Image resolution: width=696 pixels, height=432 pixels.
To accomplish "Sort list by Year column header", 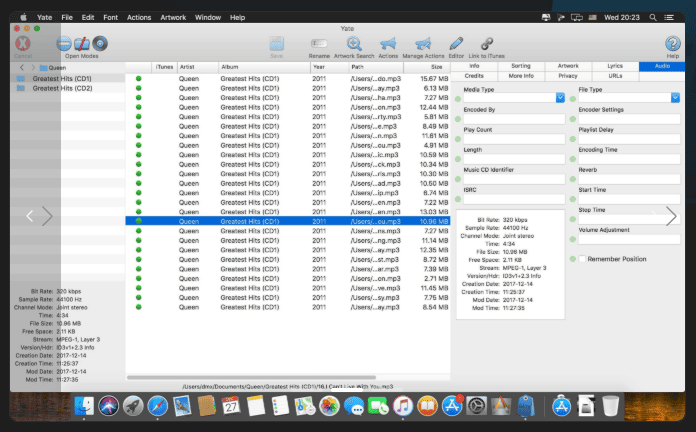I will pos(329,67).
